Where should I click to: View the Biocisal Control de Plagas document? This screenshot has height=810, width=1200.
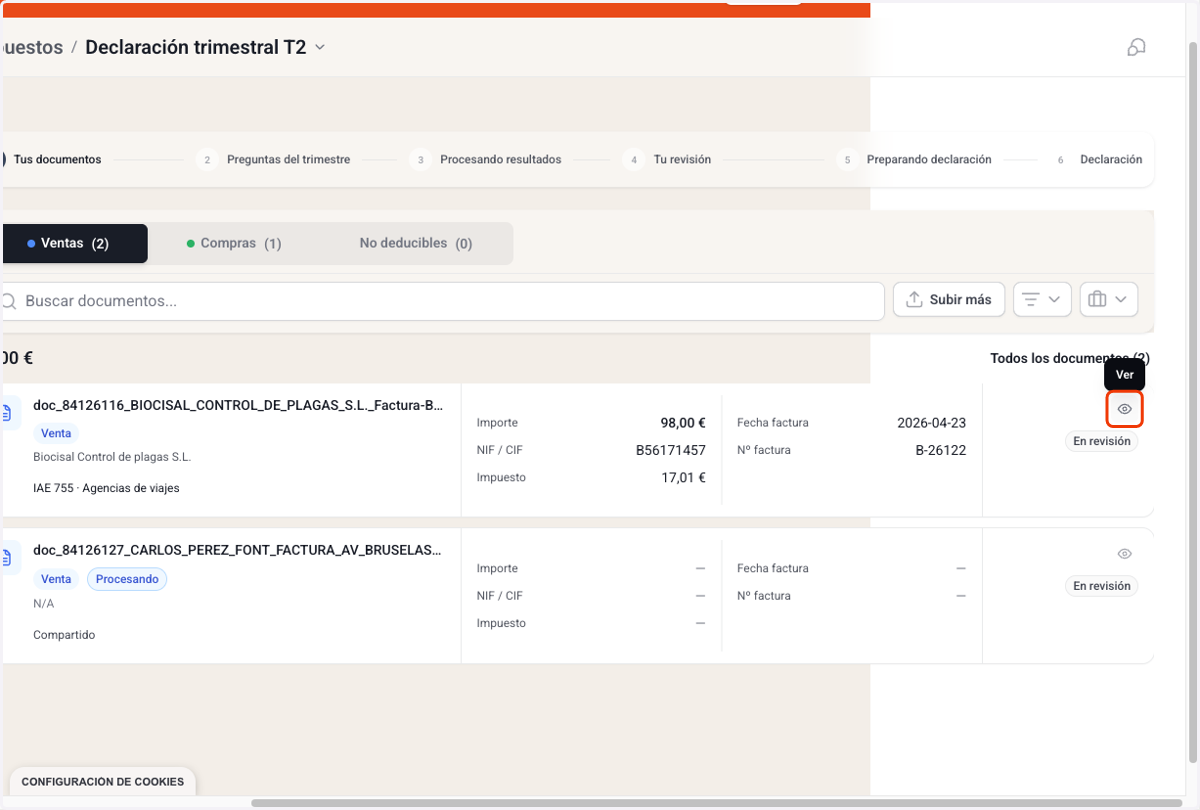pyautogui.click(x=1124, y=409)
